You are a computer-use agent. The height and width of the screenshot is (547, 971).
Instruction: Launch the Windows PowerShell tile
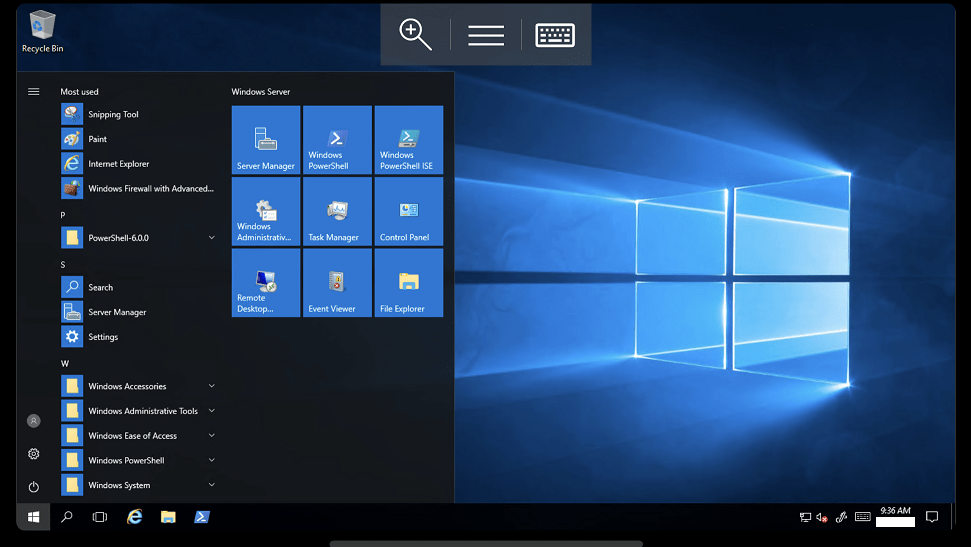pyautogui.click(x=337, y=140)
